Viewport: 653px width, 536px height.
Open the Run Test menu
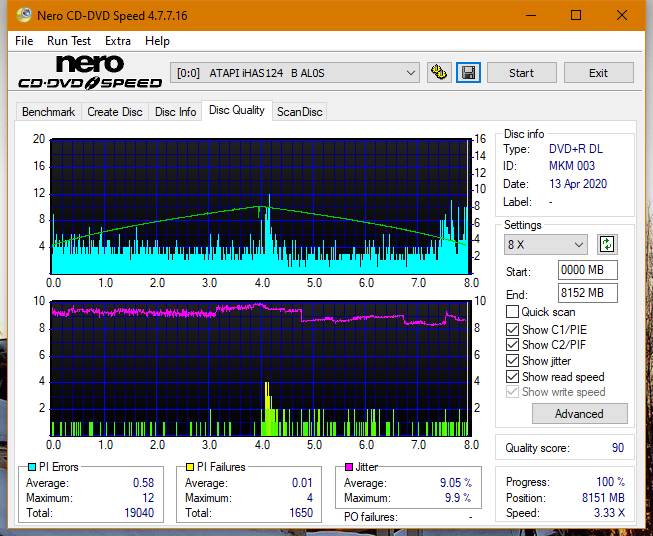pos(69,41)
